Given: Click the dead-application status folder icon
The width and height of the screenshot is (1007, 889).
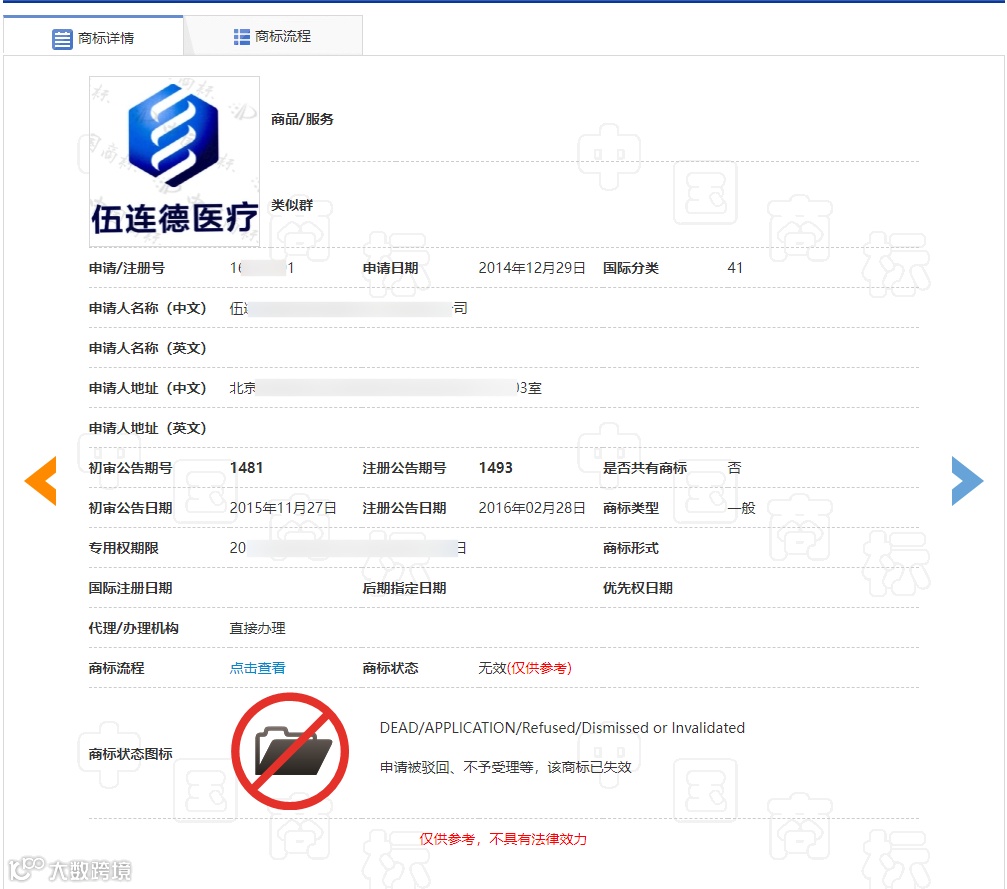Looking at the screenshot, I should [x=290, y=751].
